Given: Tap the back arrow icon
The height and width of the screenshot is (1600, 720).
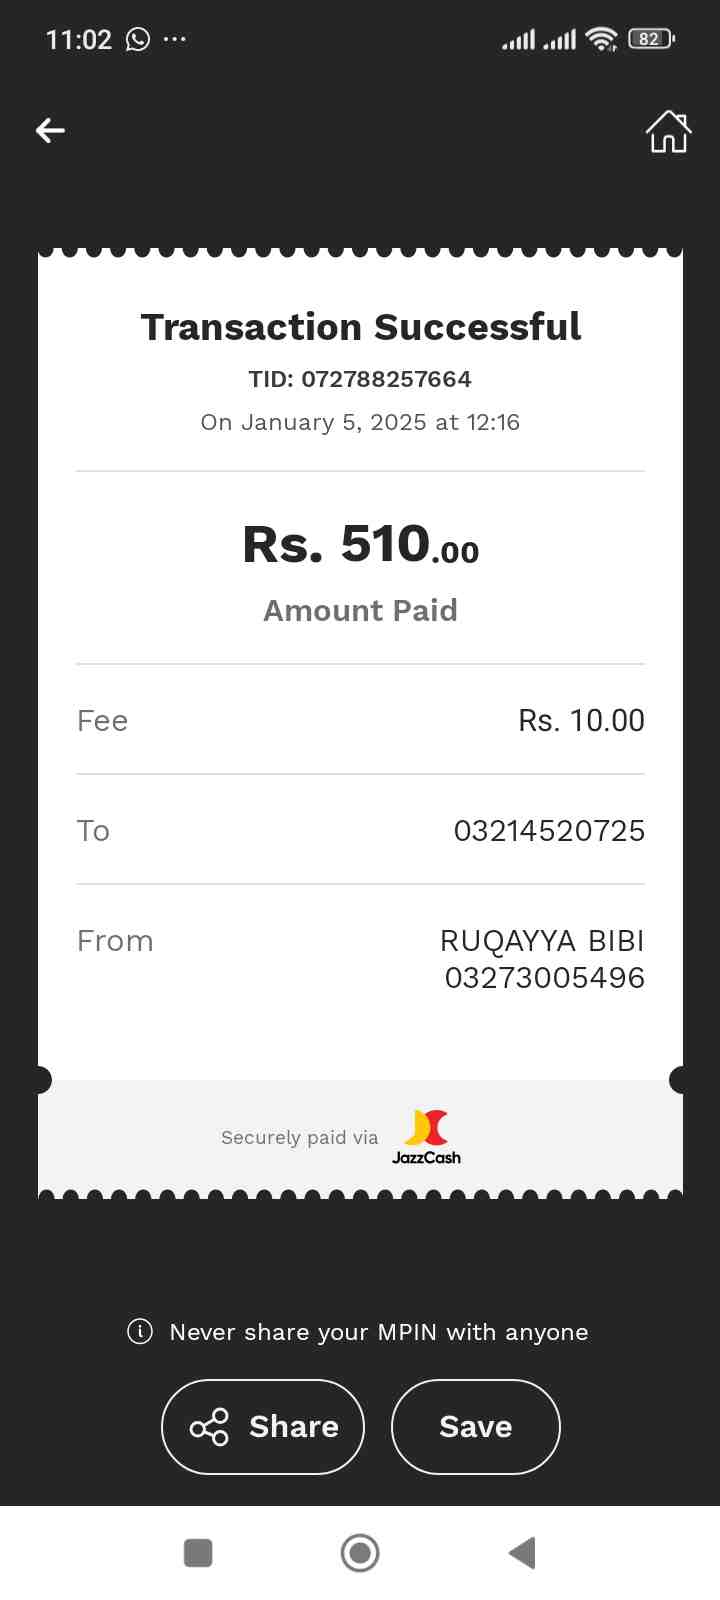Looking at the screenshot, I should 50,131.
